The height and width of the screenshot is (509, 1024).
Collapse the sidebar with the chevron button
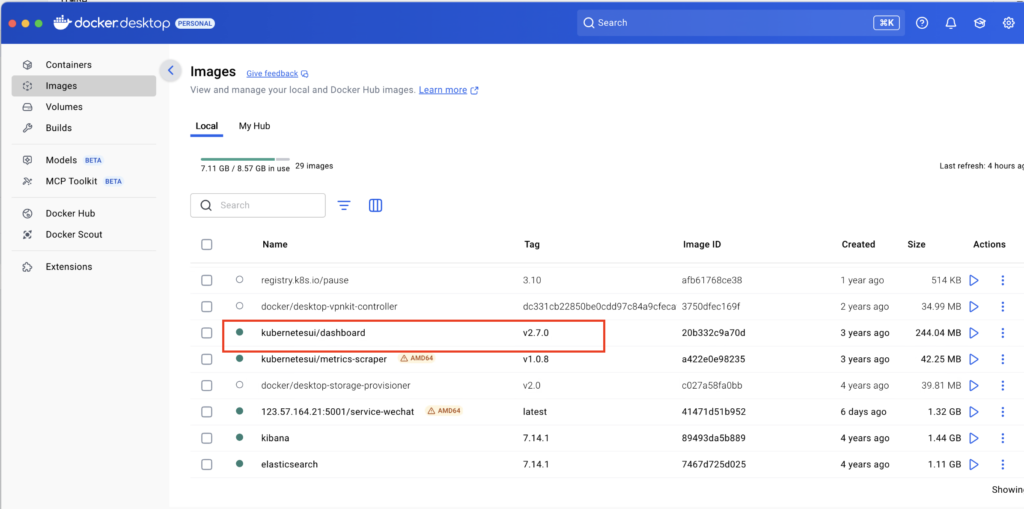pos(170,71)
